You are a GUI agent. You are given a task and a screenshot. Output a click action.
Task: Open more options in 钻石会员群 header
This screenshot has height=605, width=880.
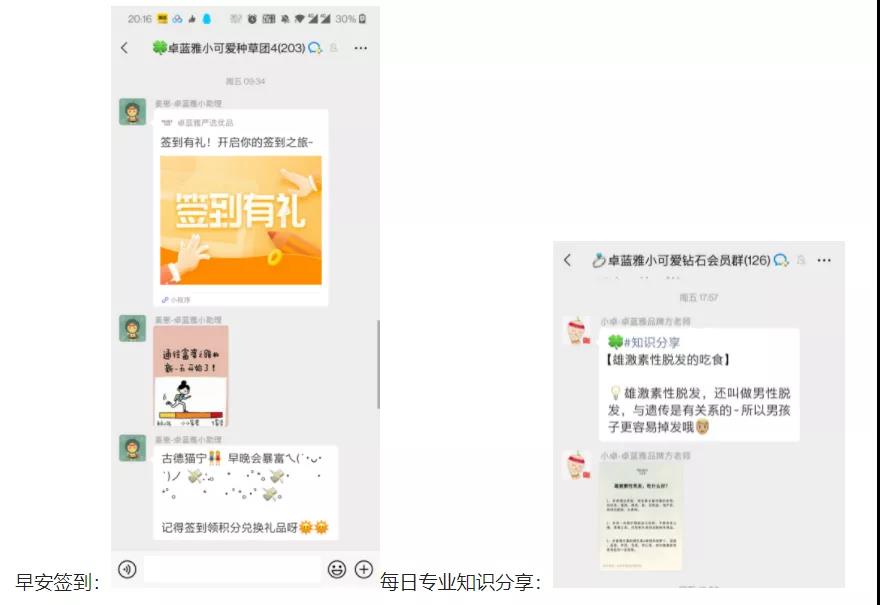coord(824,260)
